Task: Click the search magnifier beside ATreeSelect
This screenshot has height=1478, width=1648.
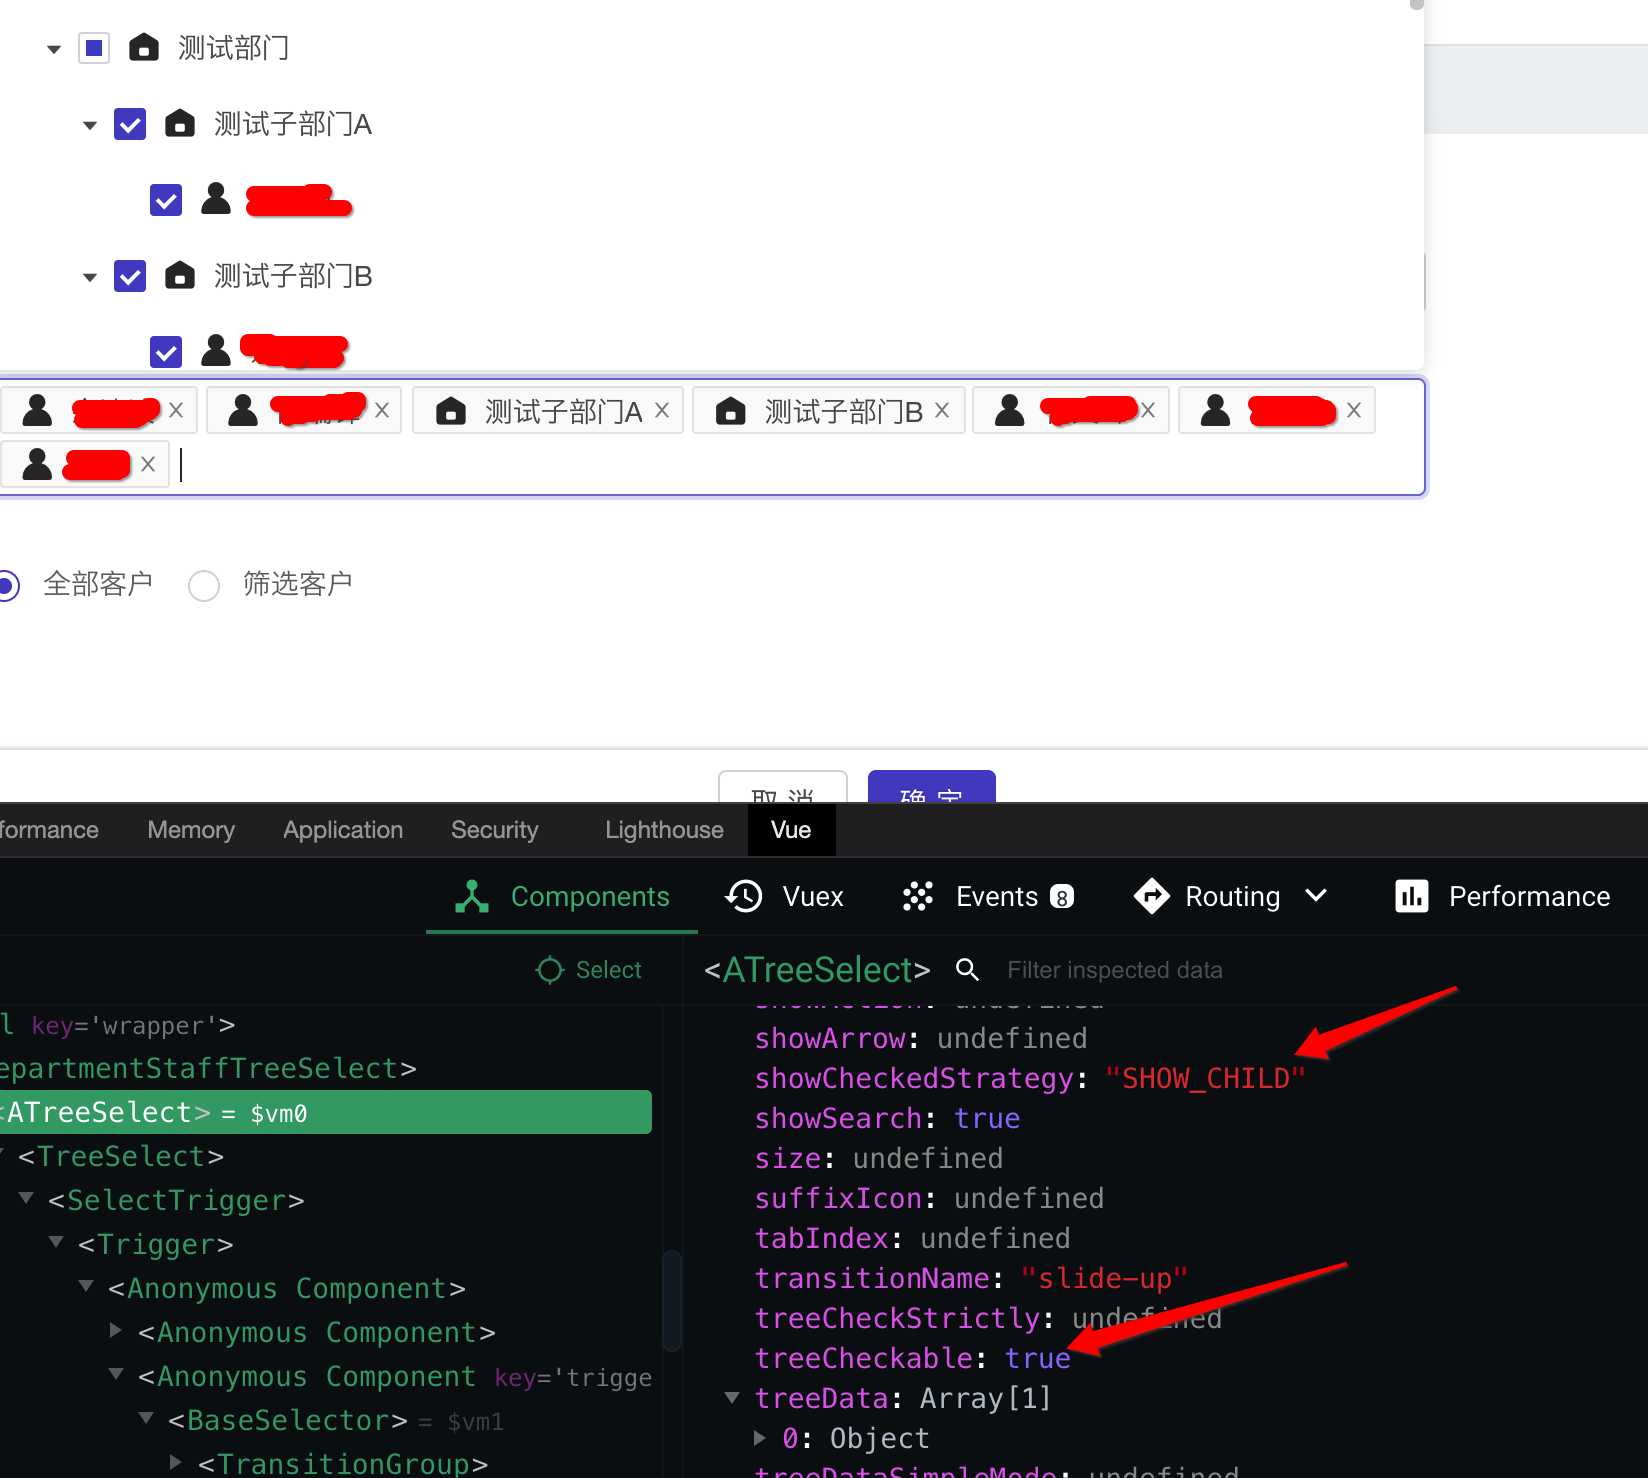Action: (x=966, y=969)
